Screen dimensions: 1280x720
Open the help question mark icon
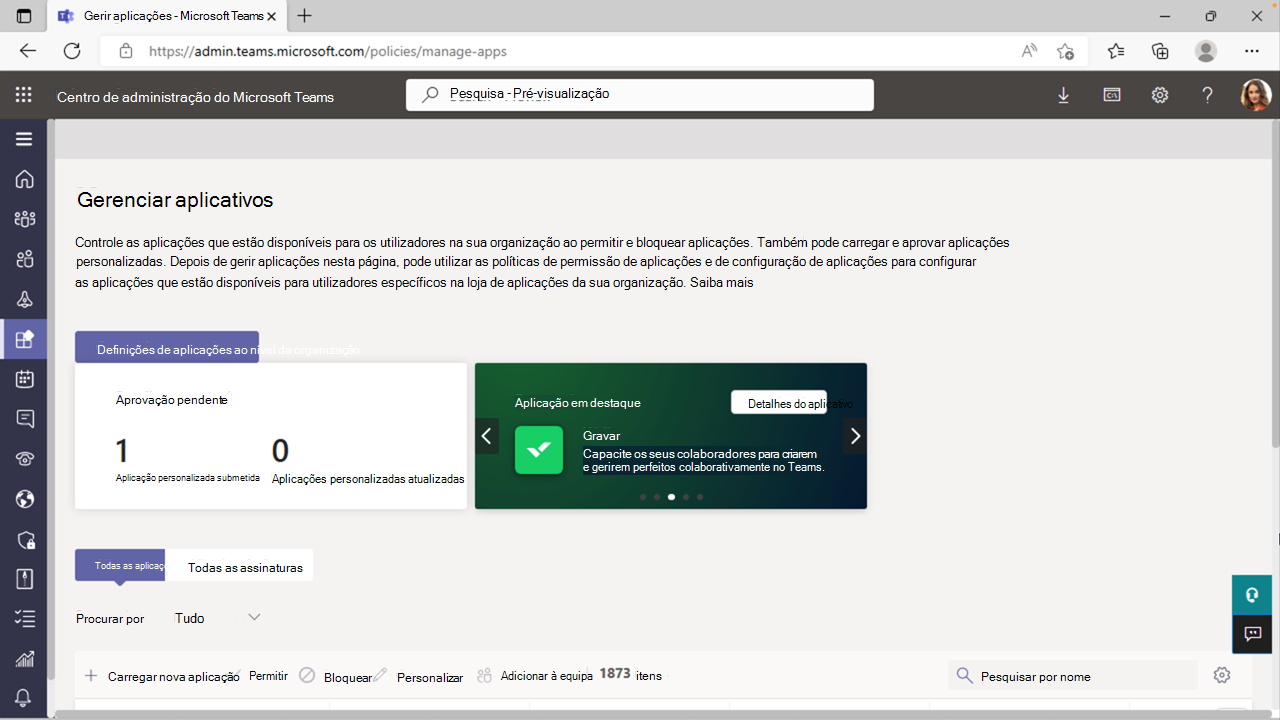1207,95
